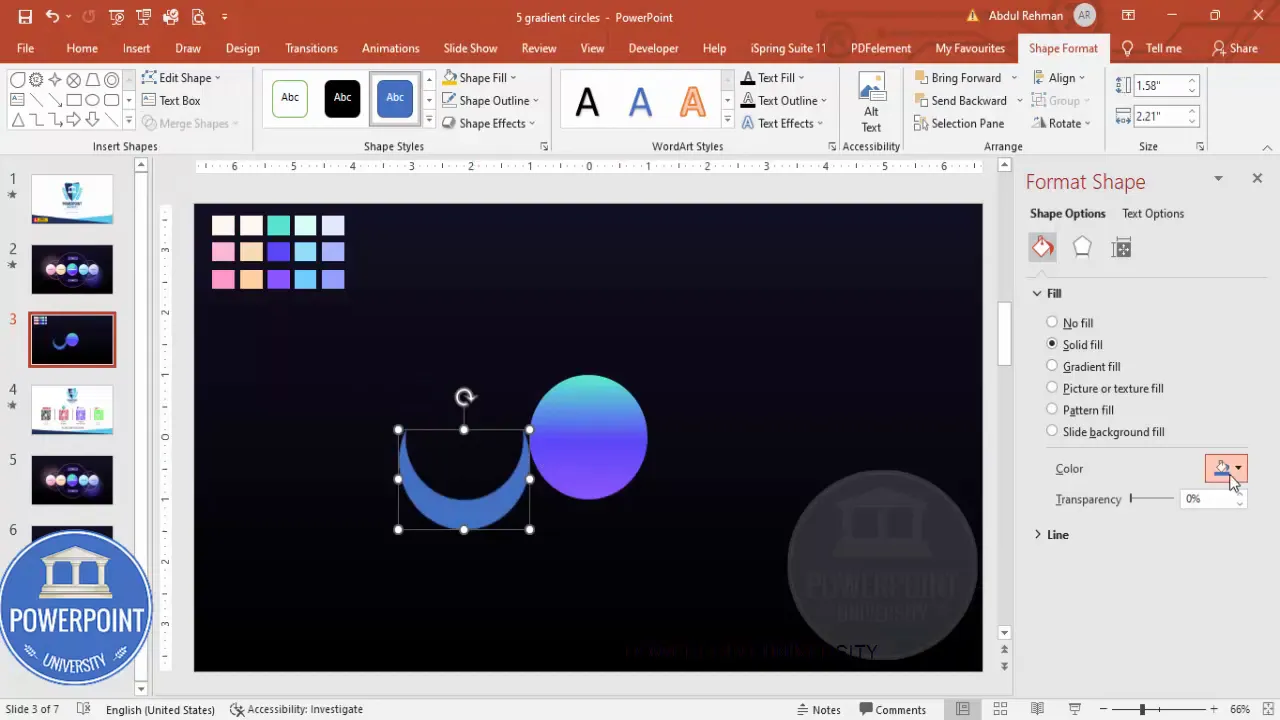The width and height of the screenshot is (1280, 720).
Task: Open the Size & Properties tab icon
Action: coord(1121,247)
